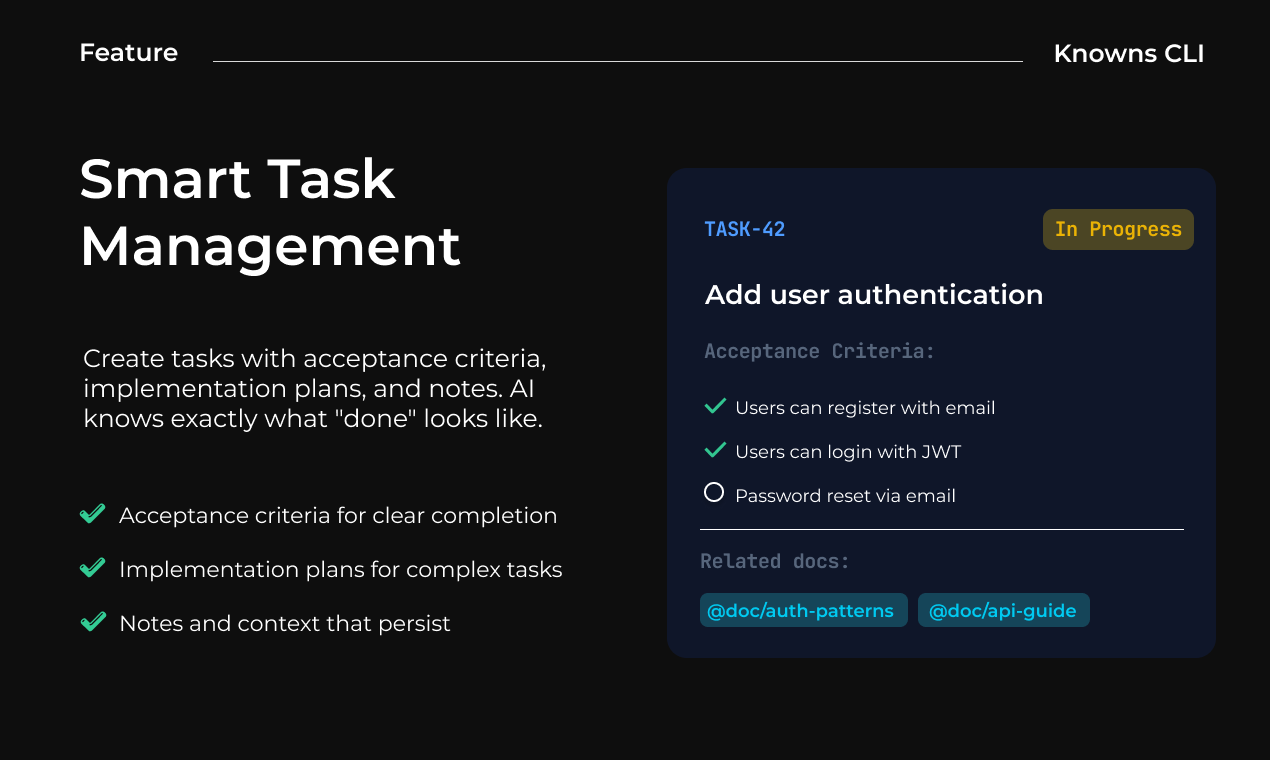
Task: Click the yellow 'In Progress' status badge
Action: point(1118,229)
